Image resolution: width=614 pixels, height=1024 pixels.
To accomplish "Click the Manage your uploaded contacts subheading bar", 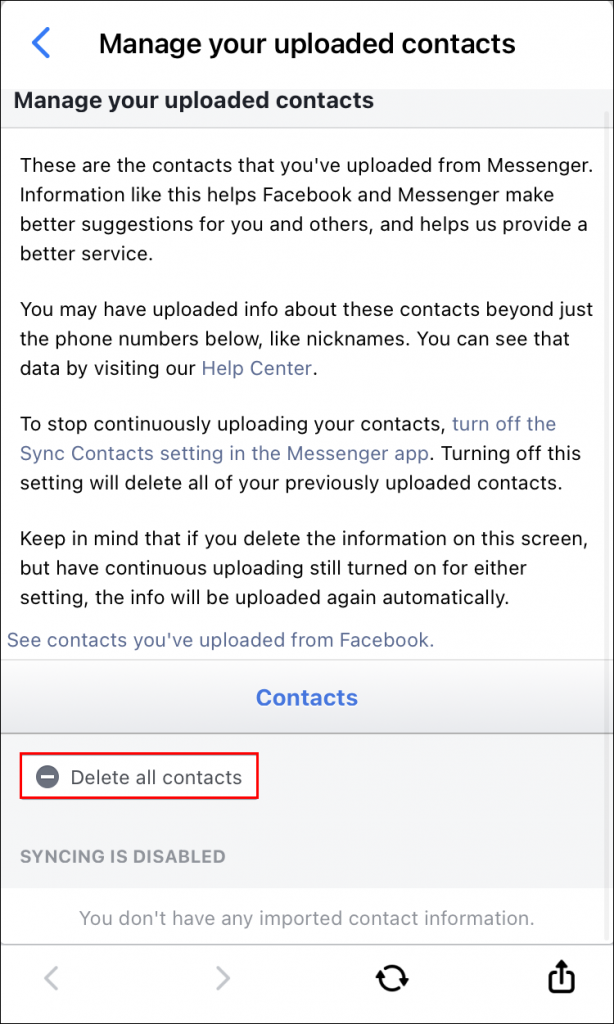I will [x=193, y=100].
